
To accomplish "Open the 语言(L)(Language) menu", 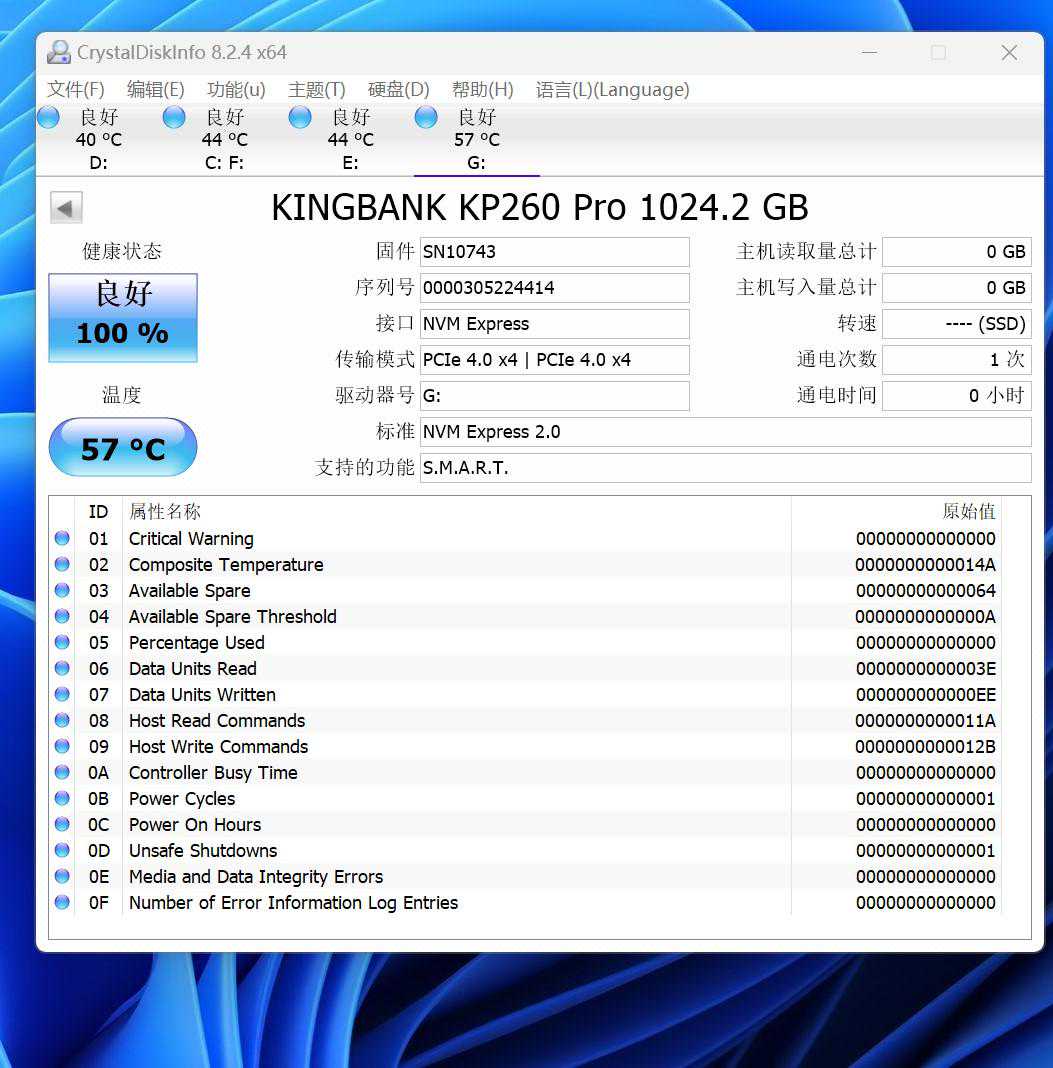I will point(612,90).
